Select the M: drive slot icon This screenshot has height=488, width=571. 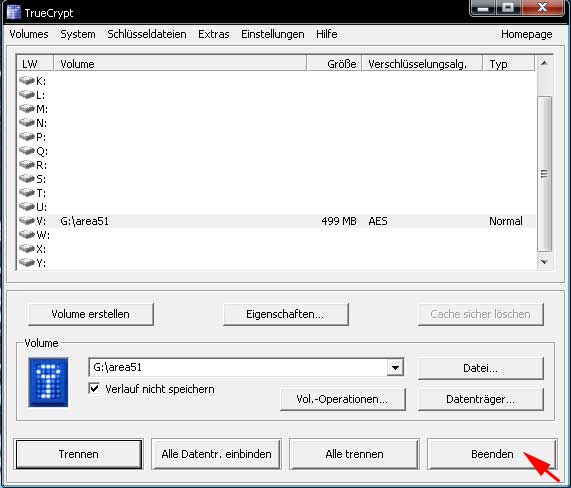click(27, 109)
